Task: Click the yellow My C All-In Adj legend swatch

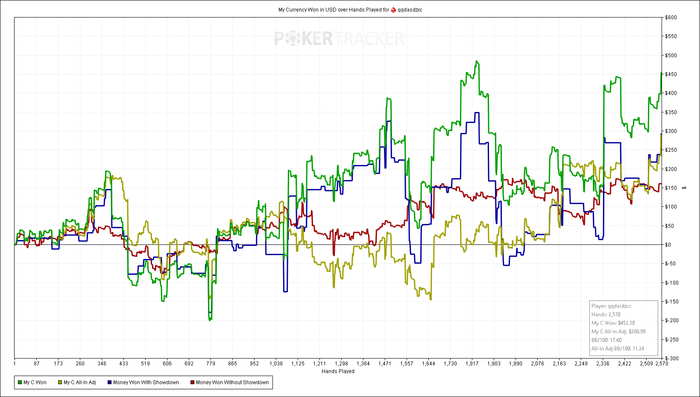Action: pyautogui.click(x=59, y=382)
